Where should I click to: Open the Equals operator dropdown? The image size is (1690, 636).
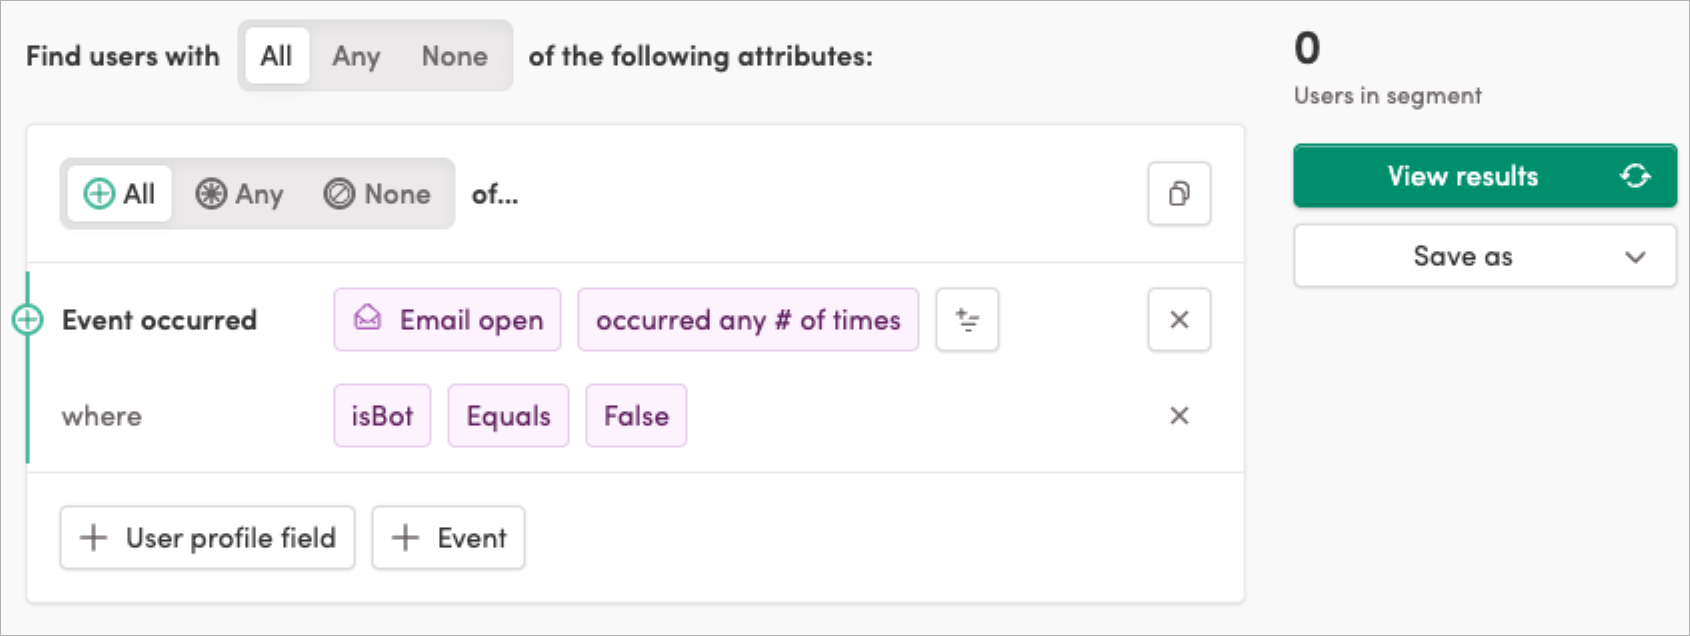coord(508,416)
